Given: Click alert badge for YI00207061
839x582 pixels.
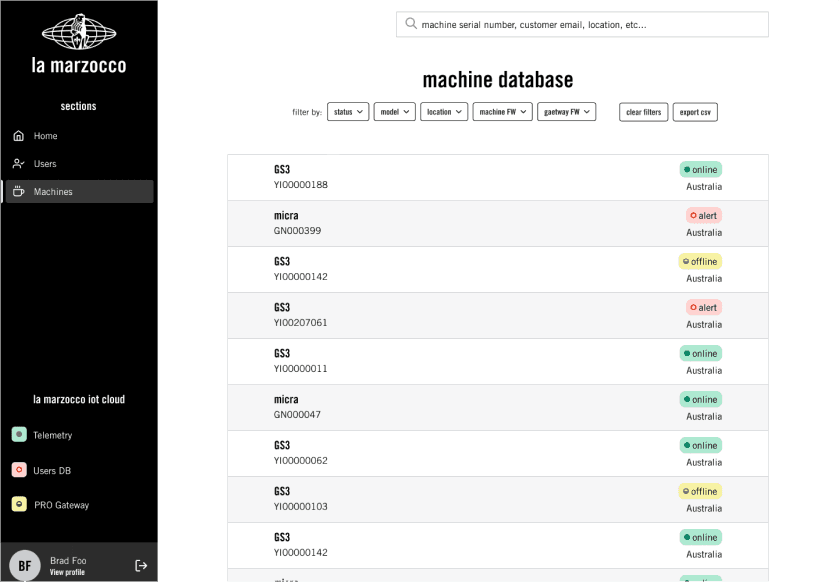Looking at the screenshot, I should (x=704, y=308).
